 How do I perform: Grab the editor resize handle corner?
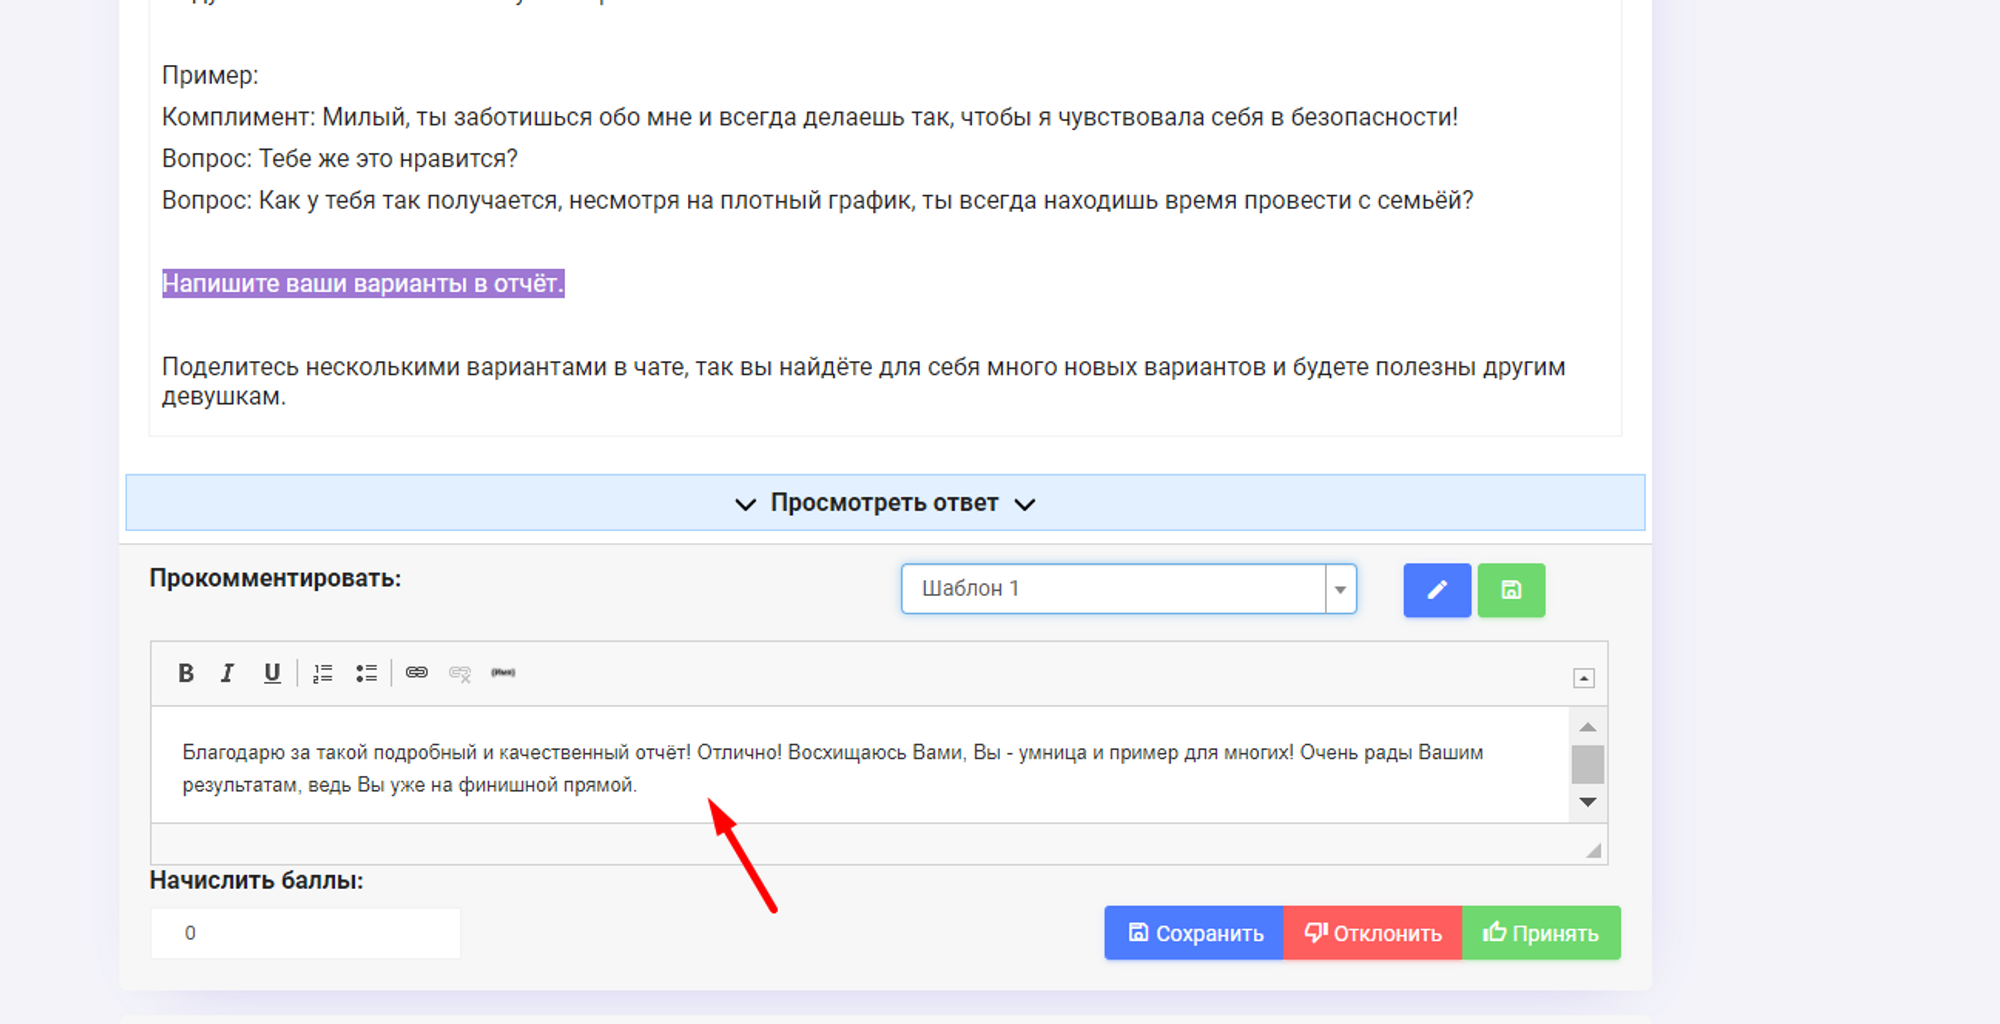point(1593,850)
